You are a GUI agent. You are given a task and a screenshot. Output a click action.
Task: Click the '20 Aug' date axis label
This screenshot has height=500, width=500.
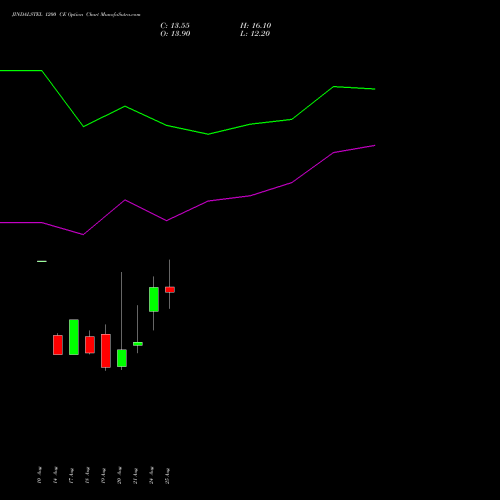tap(119, 475)
